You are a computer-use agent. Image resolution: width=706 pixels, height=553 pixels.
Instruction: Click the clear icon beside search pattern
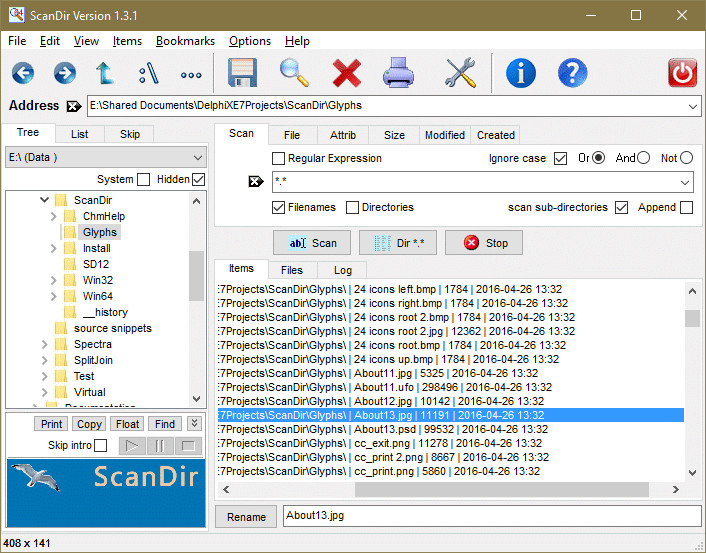click(x=256, y=181)
